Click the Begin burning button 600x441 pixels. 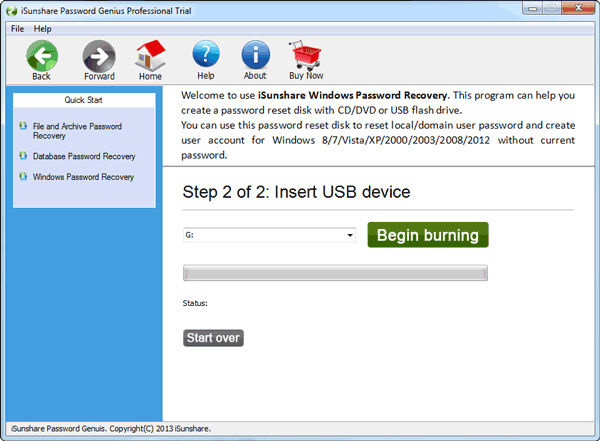[x=428, y=235]
